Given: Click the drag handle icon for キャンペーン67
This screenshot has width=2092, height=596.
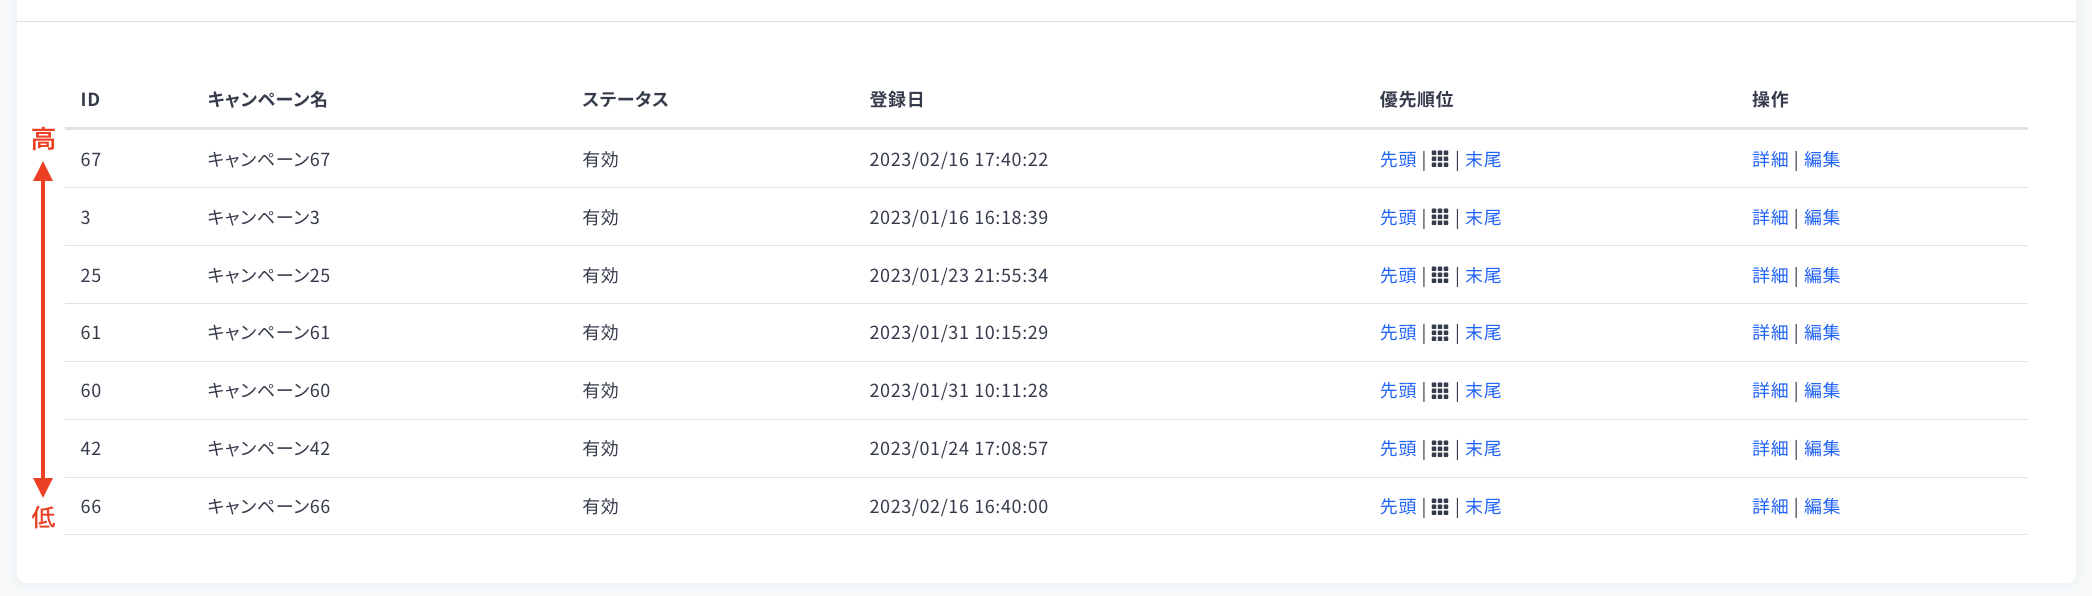Looking at the screenshot, I should pyautogui.click(x=1440, y=159).
